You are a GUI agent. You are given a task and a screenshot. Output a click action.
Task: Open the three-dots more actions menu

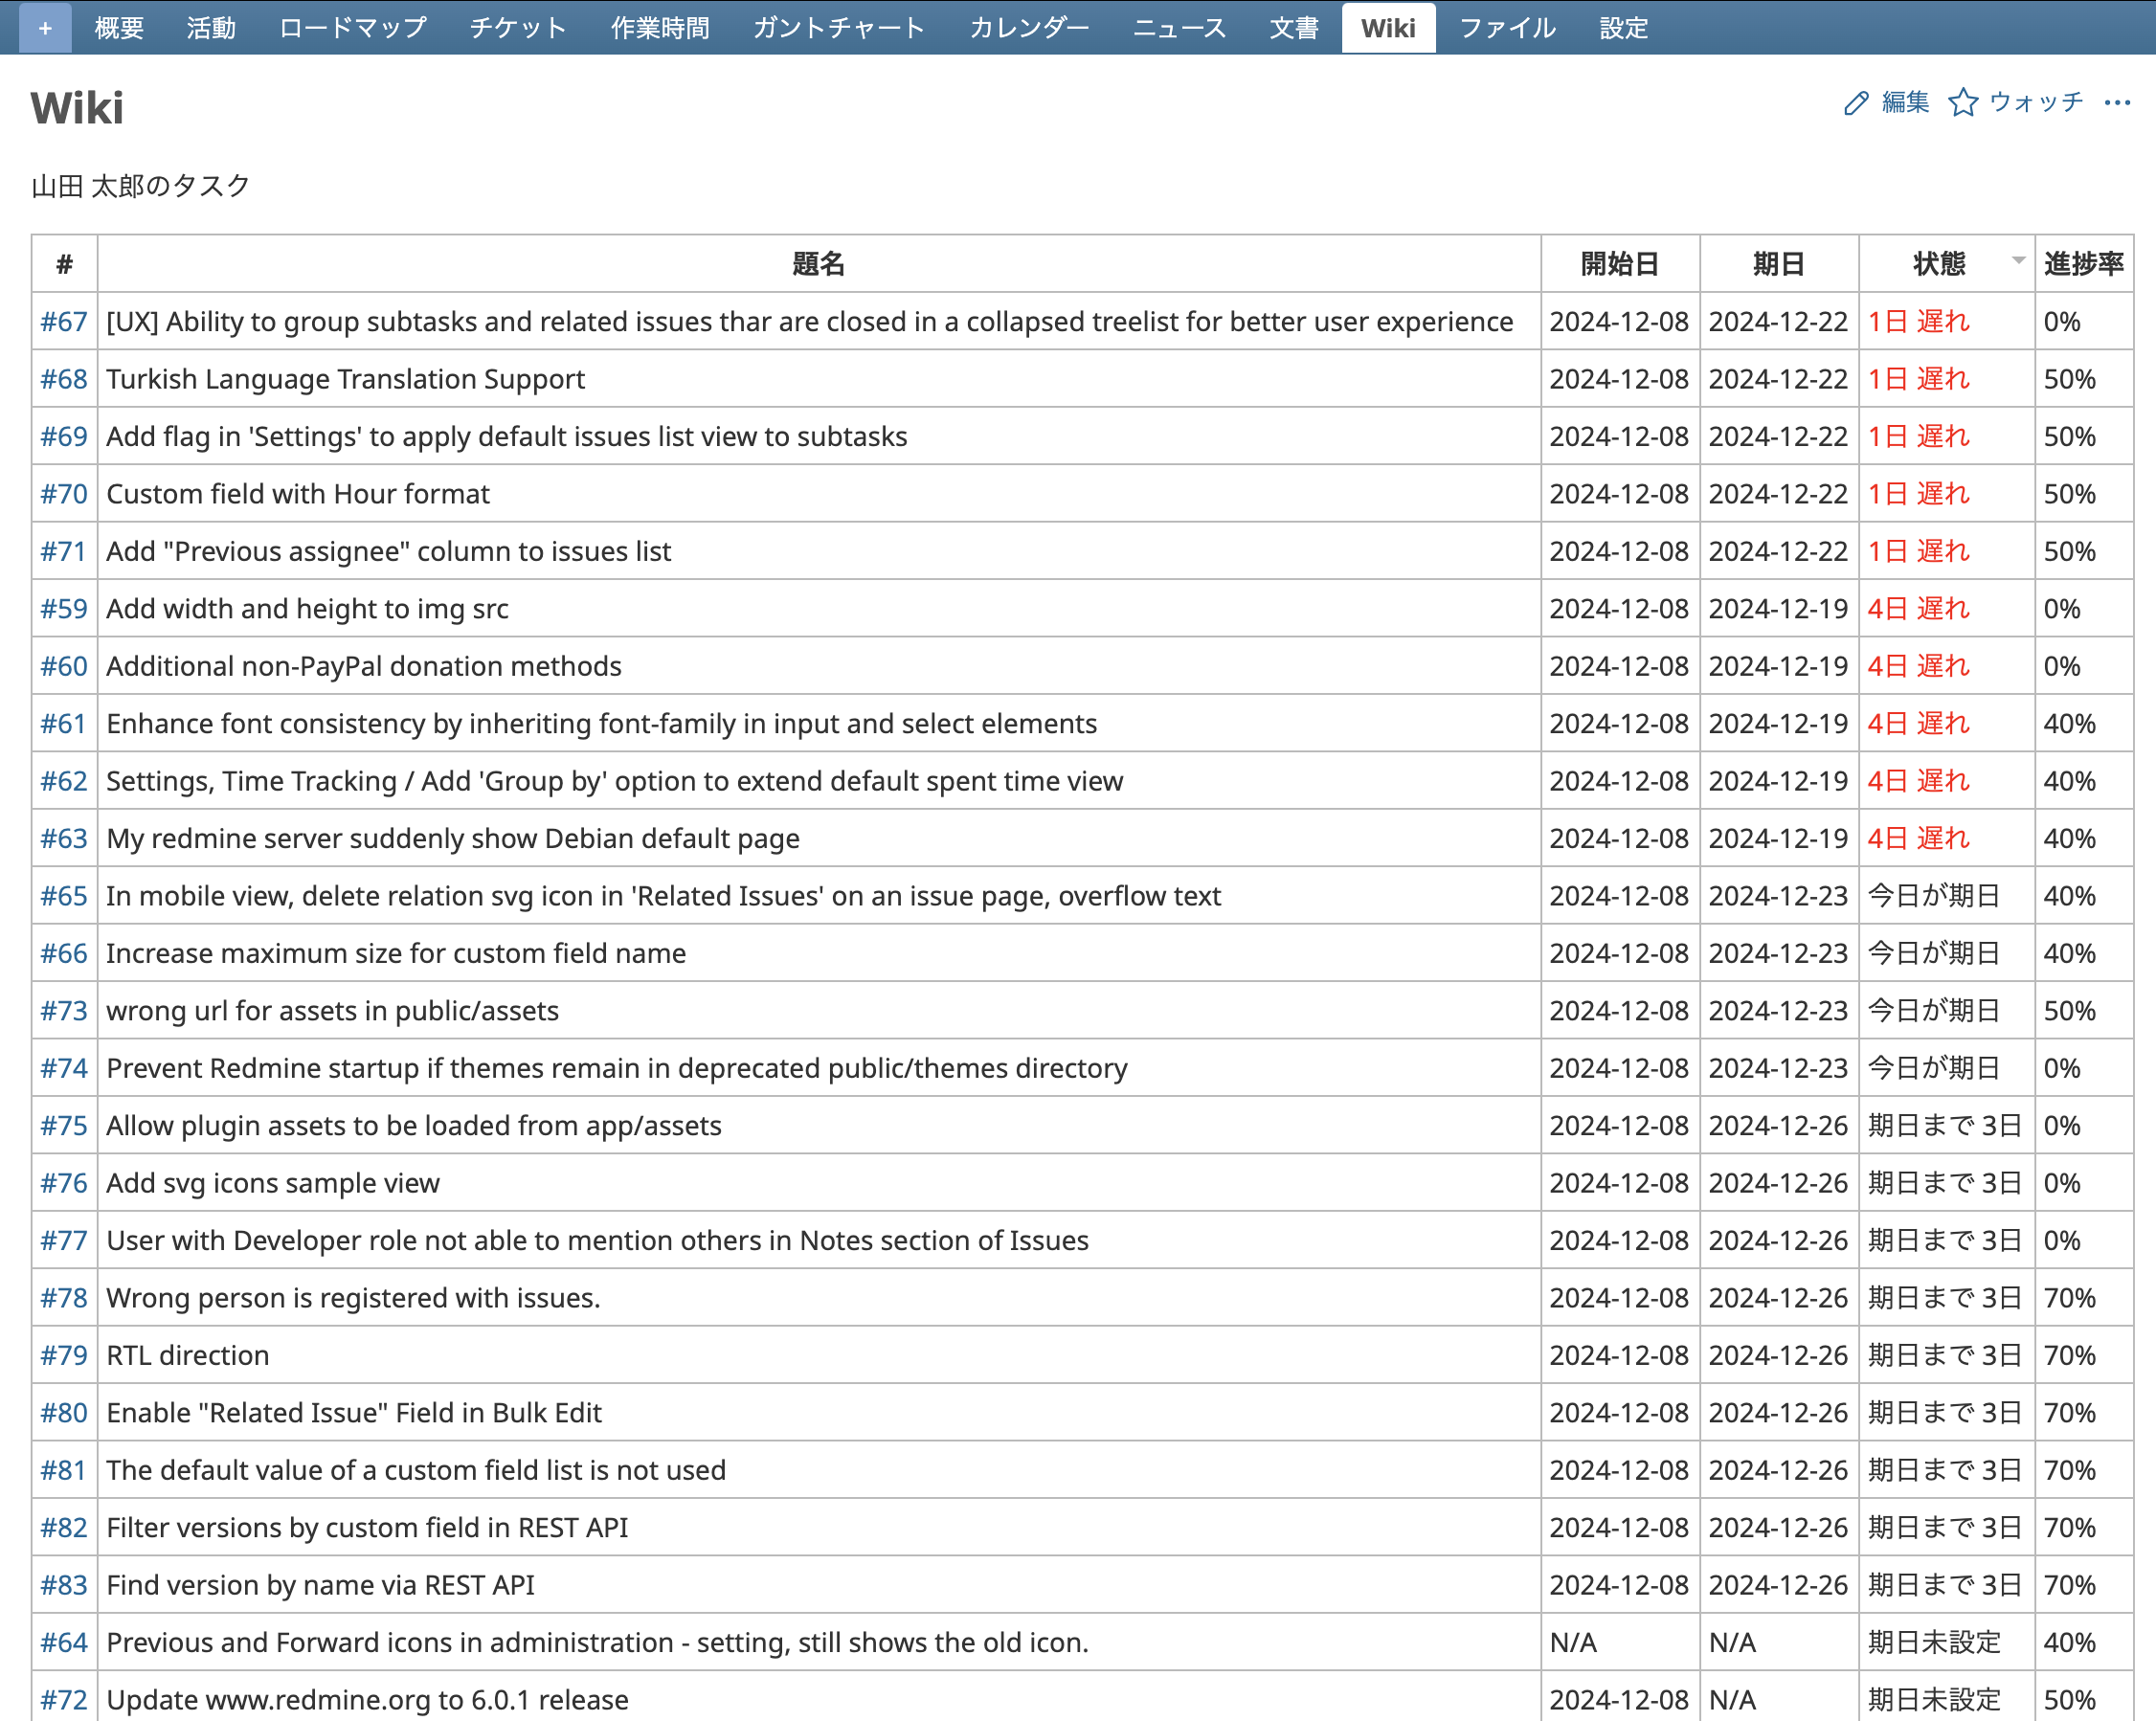2116,103
